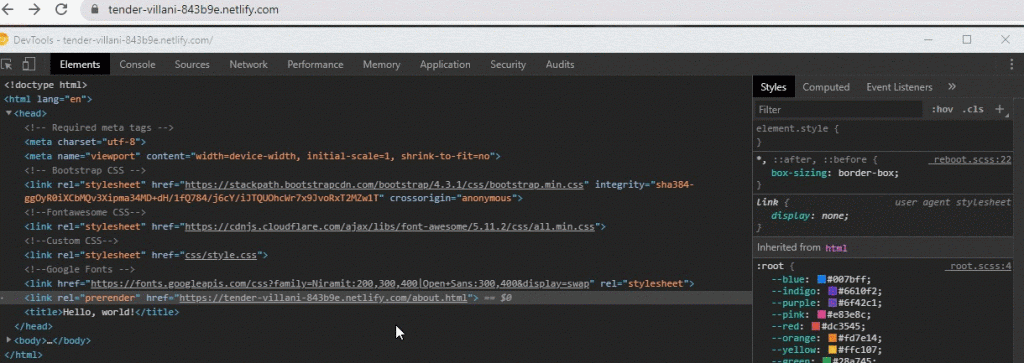Screen dimensions: 1024x363
Task: Click the --indigo color swatch
Action: (833, 291)
